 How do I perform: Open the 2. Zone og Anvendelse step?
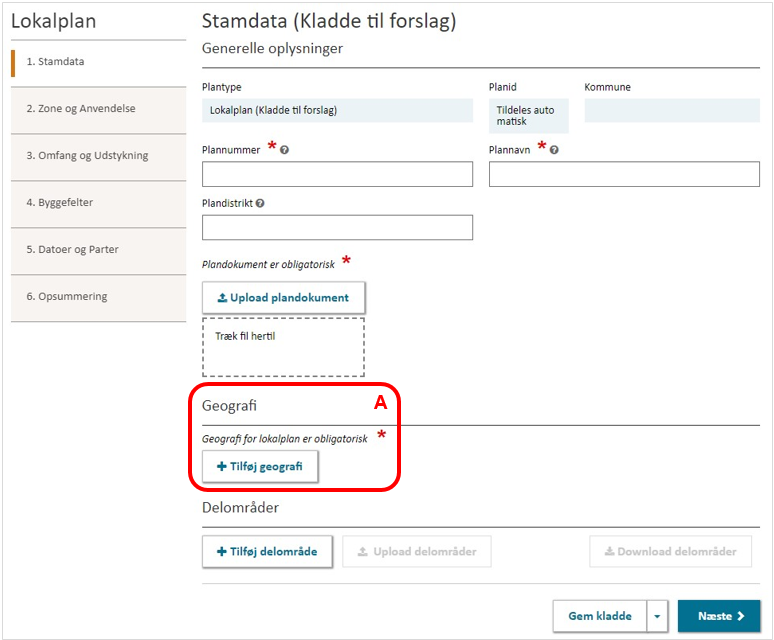pos(98,108)
